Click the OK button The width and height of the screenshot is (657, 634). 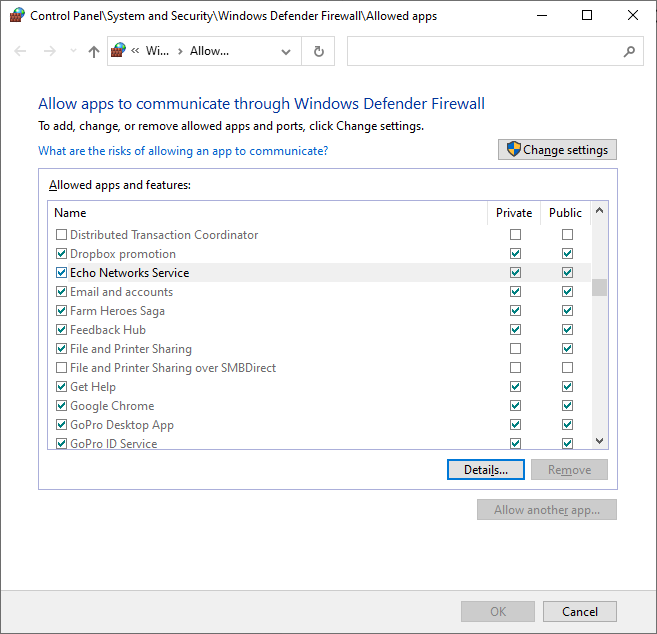coord(498,611)
